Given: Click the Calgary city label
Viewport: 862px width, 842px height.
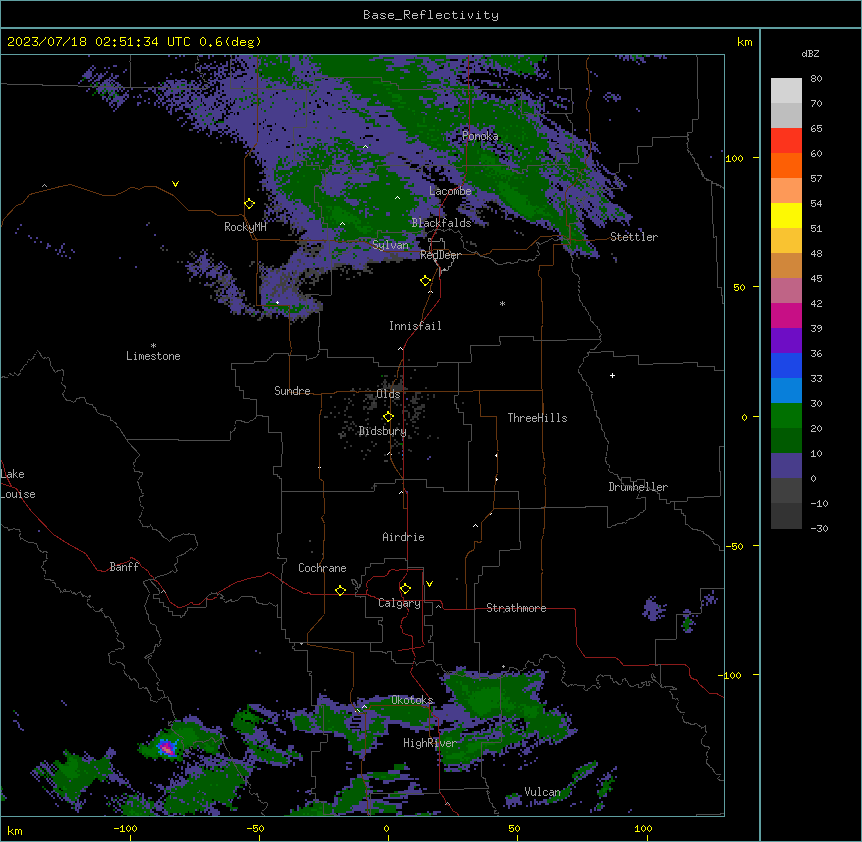Looking at the screenshot, I should click(x=399, y=603).
